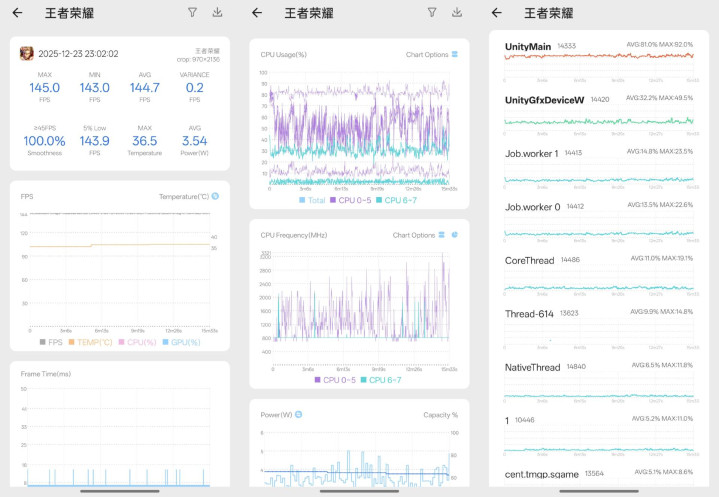Go back from the FPS summary screen
This screenshot has width=719, height=497.
click(17, 13)
